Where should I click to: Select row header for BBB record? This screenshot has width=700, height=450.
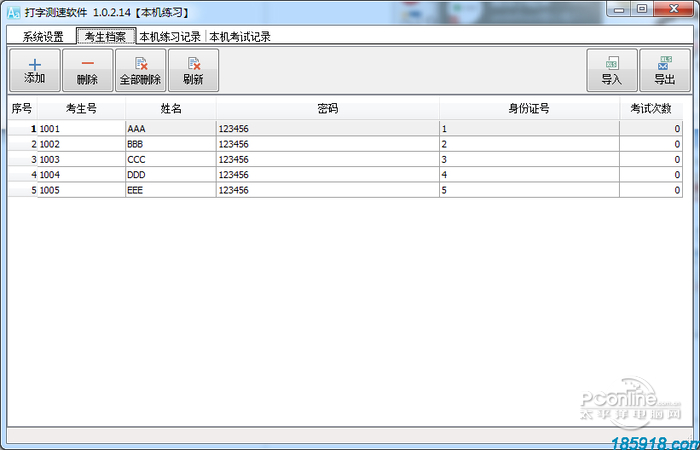point(23,144)
